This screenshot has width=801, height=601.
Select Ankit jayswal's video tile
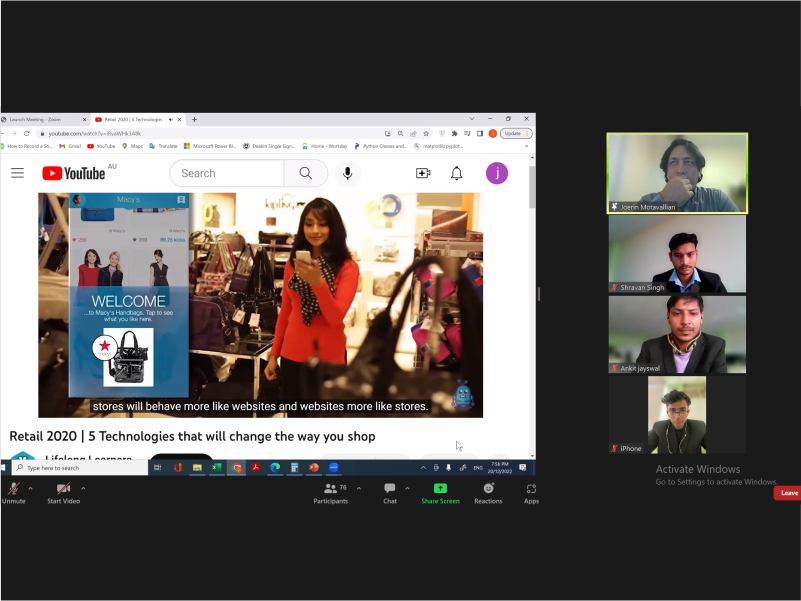pos(677,334)
